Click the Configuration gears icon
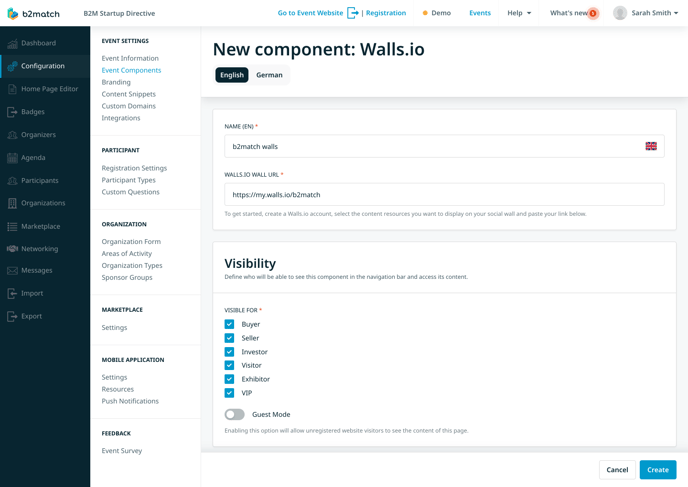Screen dimensions: 688x487 (12, 66)
